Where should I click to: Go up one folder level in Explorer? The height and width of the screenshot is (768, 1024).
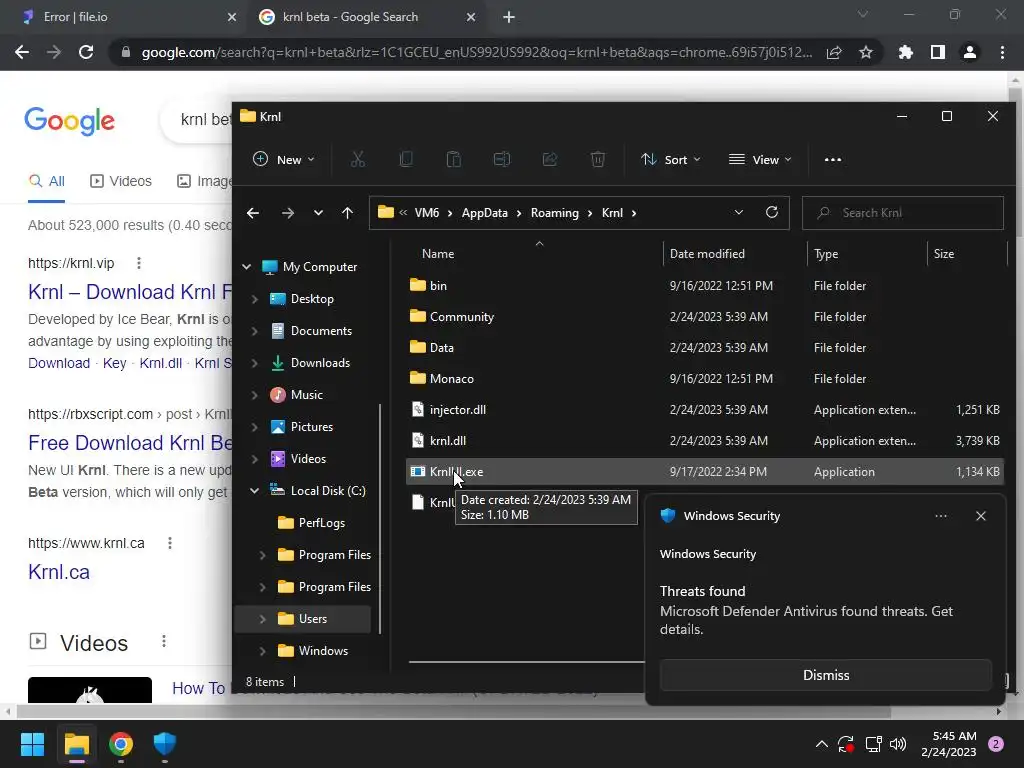(347, 213)
